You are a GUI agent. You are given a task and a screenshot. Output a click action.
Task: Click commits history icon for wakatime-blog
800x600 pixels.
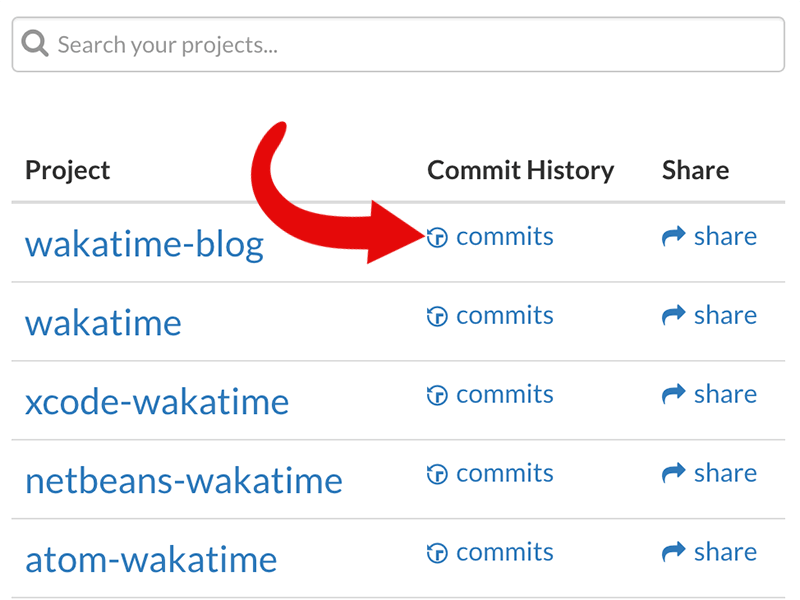pos(437,237)
